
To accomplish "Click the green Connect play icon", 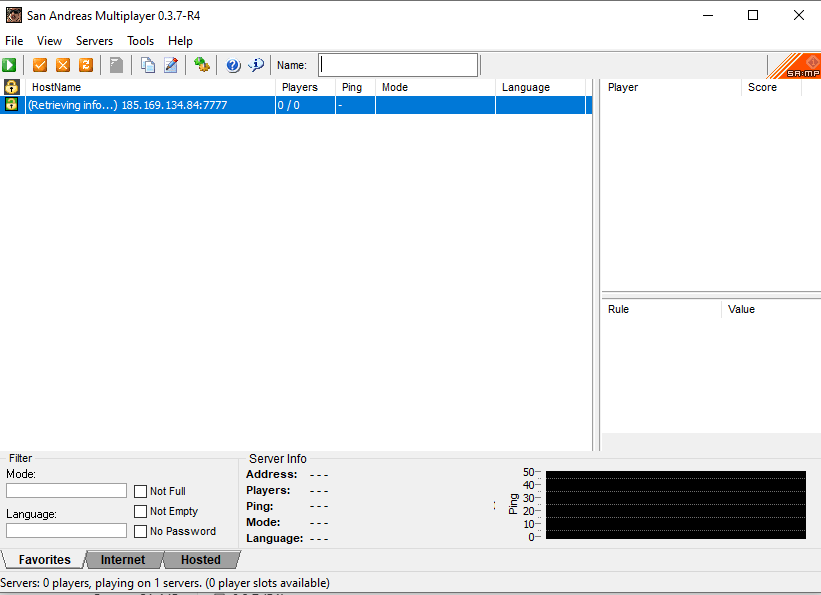I will (10, 65).
